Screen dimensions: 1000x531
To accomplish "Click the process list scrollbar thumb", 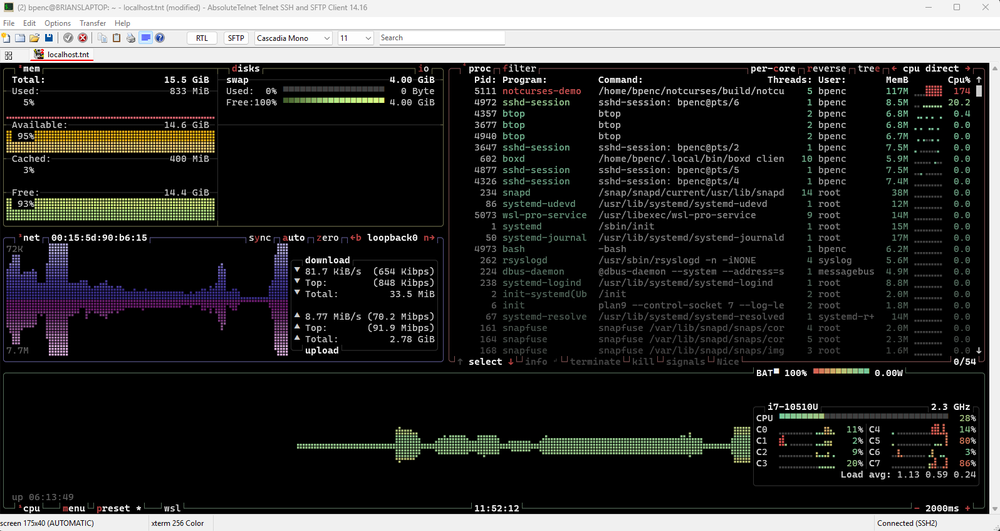I will coord(979,91).
